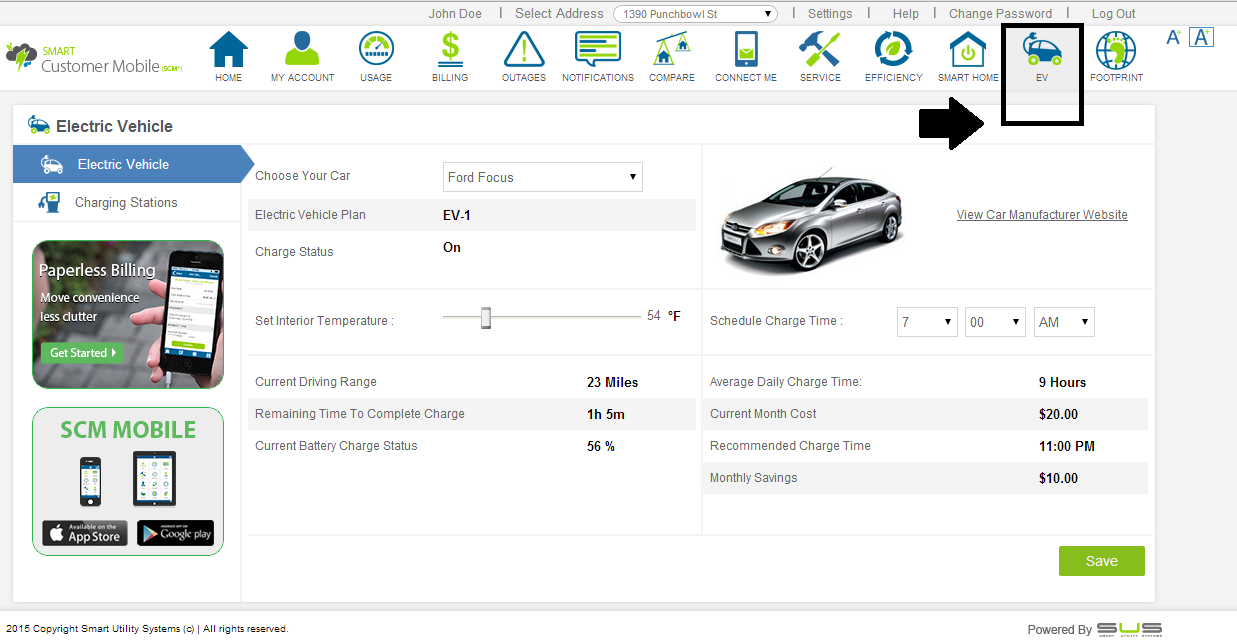Open the AM/PM dropdown
The width and height of the screenshot is (1237, 641).
click(1064, 322)
